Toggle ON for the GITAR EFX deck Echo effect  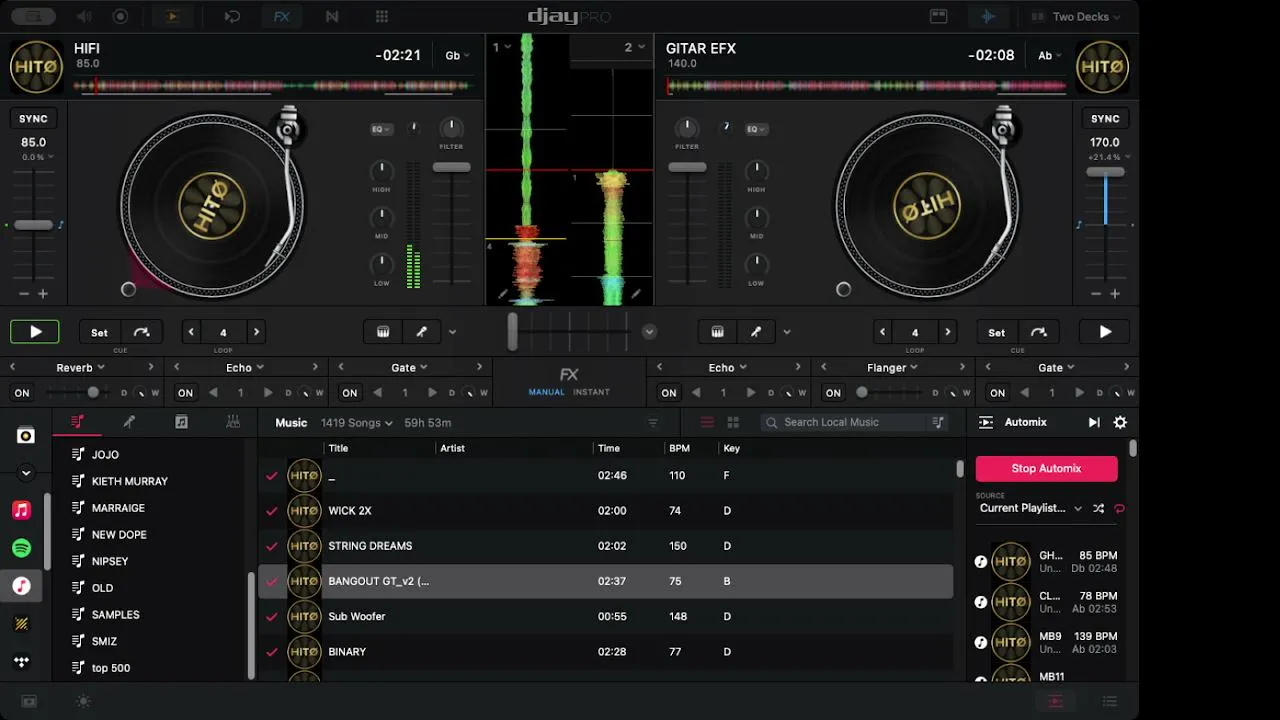point(669,393)
